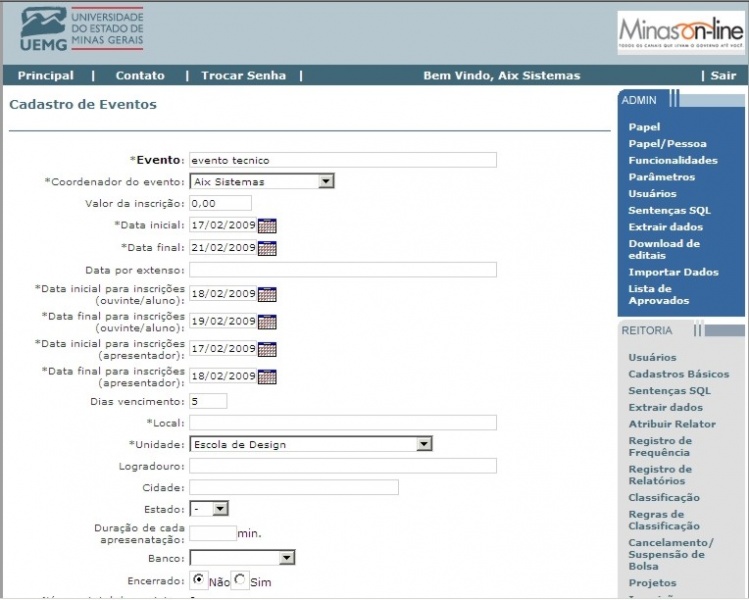Open calendar for Data final inscrições apresentador

coord(267,376)
